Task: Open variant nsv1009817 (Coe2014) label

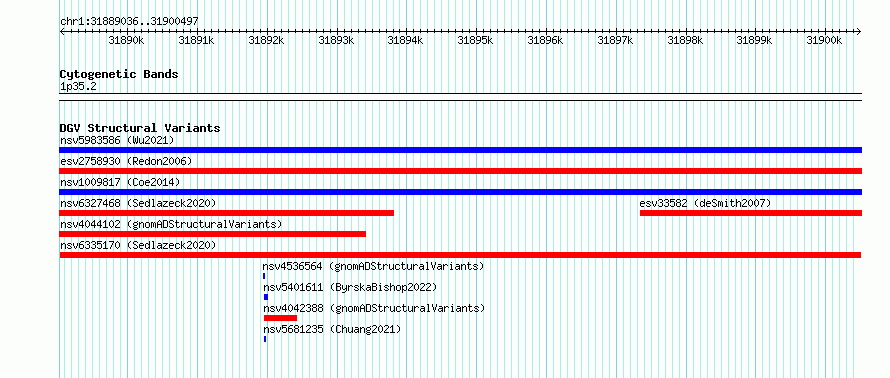Action: pos(120,182)
